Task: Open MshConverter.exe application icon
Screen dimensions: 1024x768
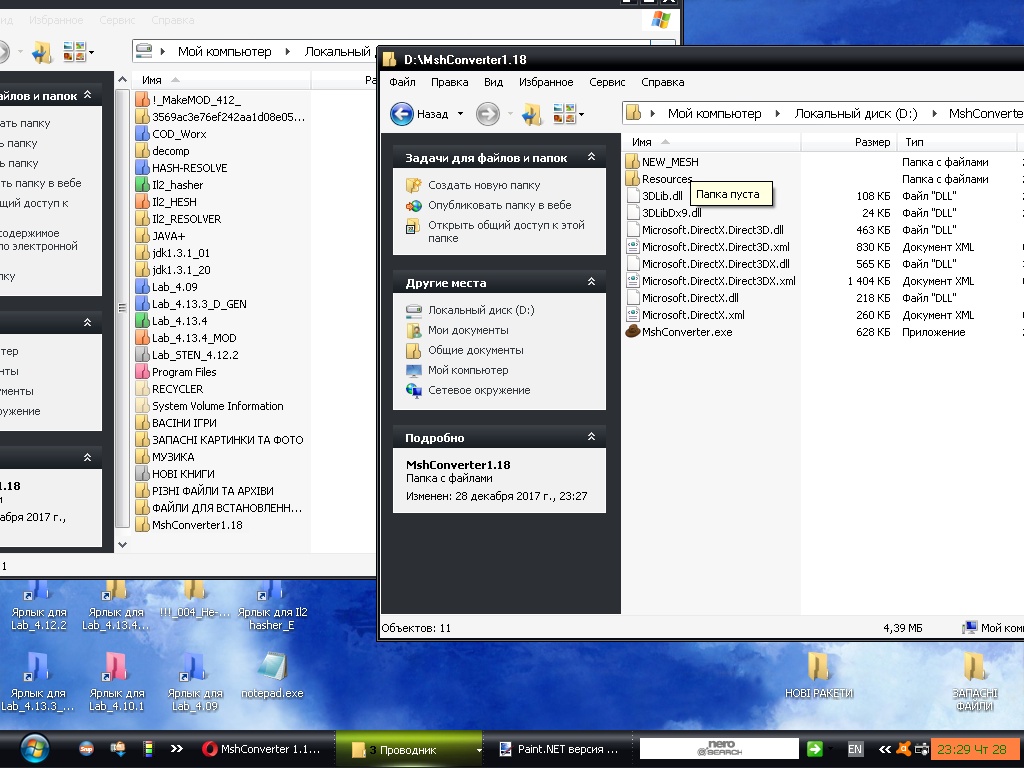Action: 632,332
